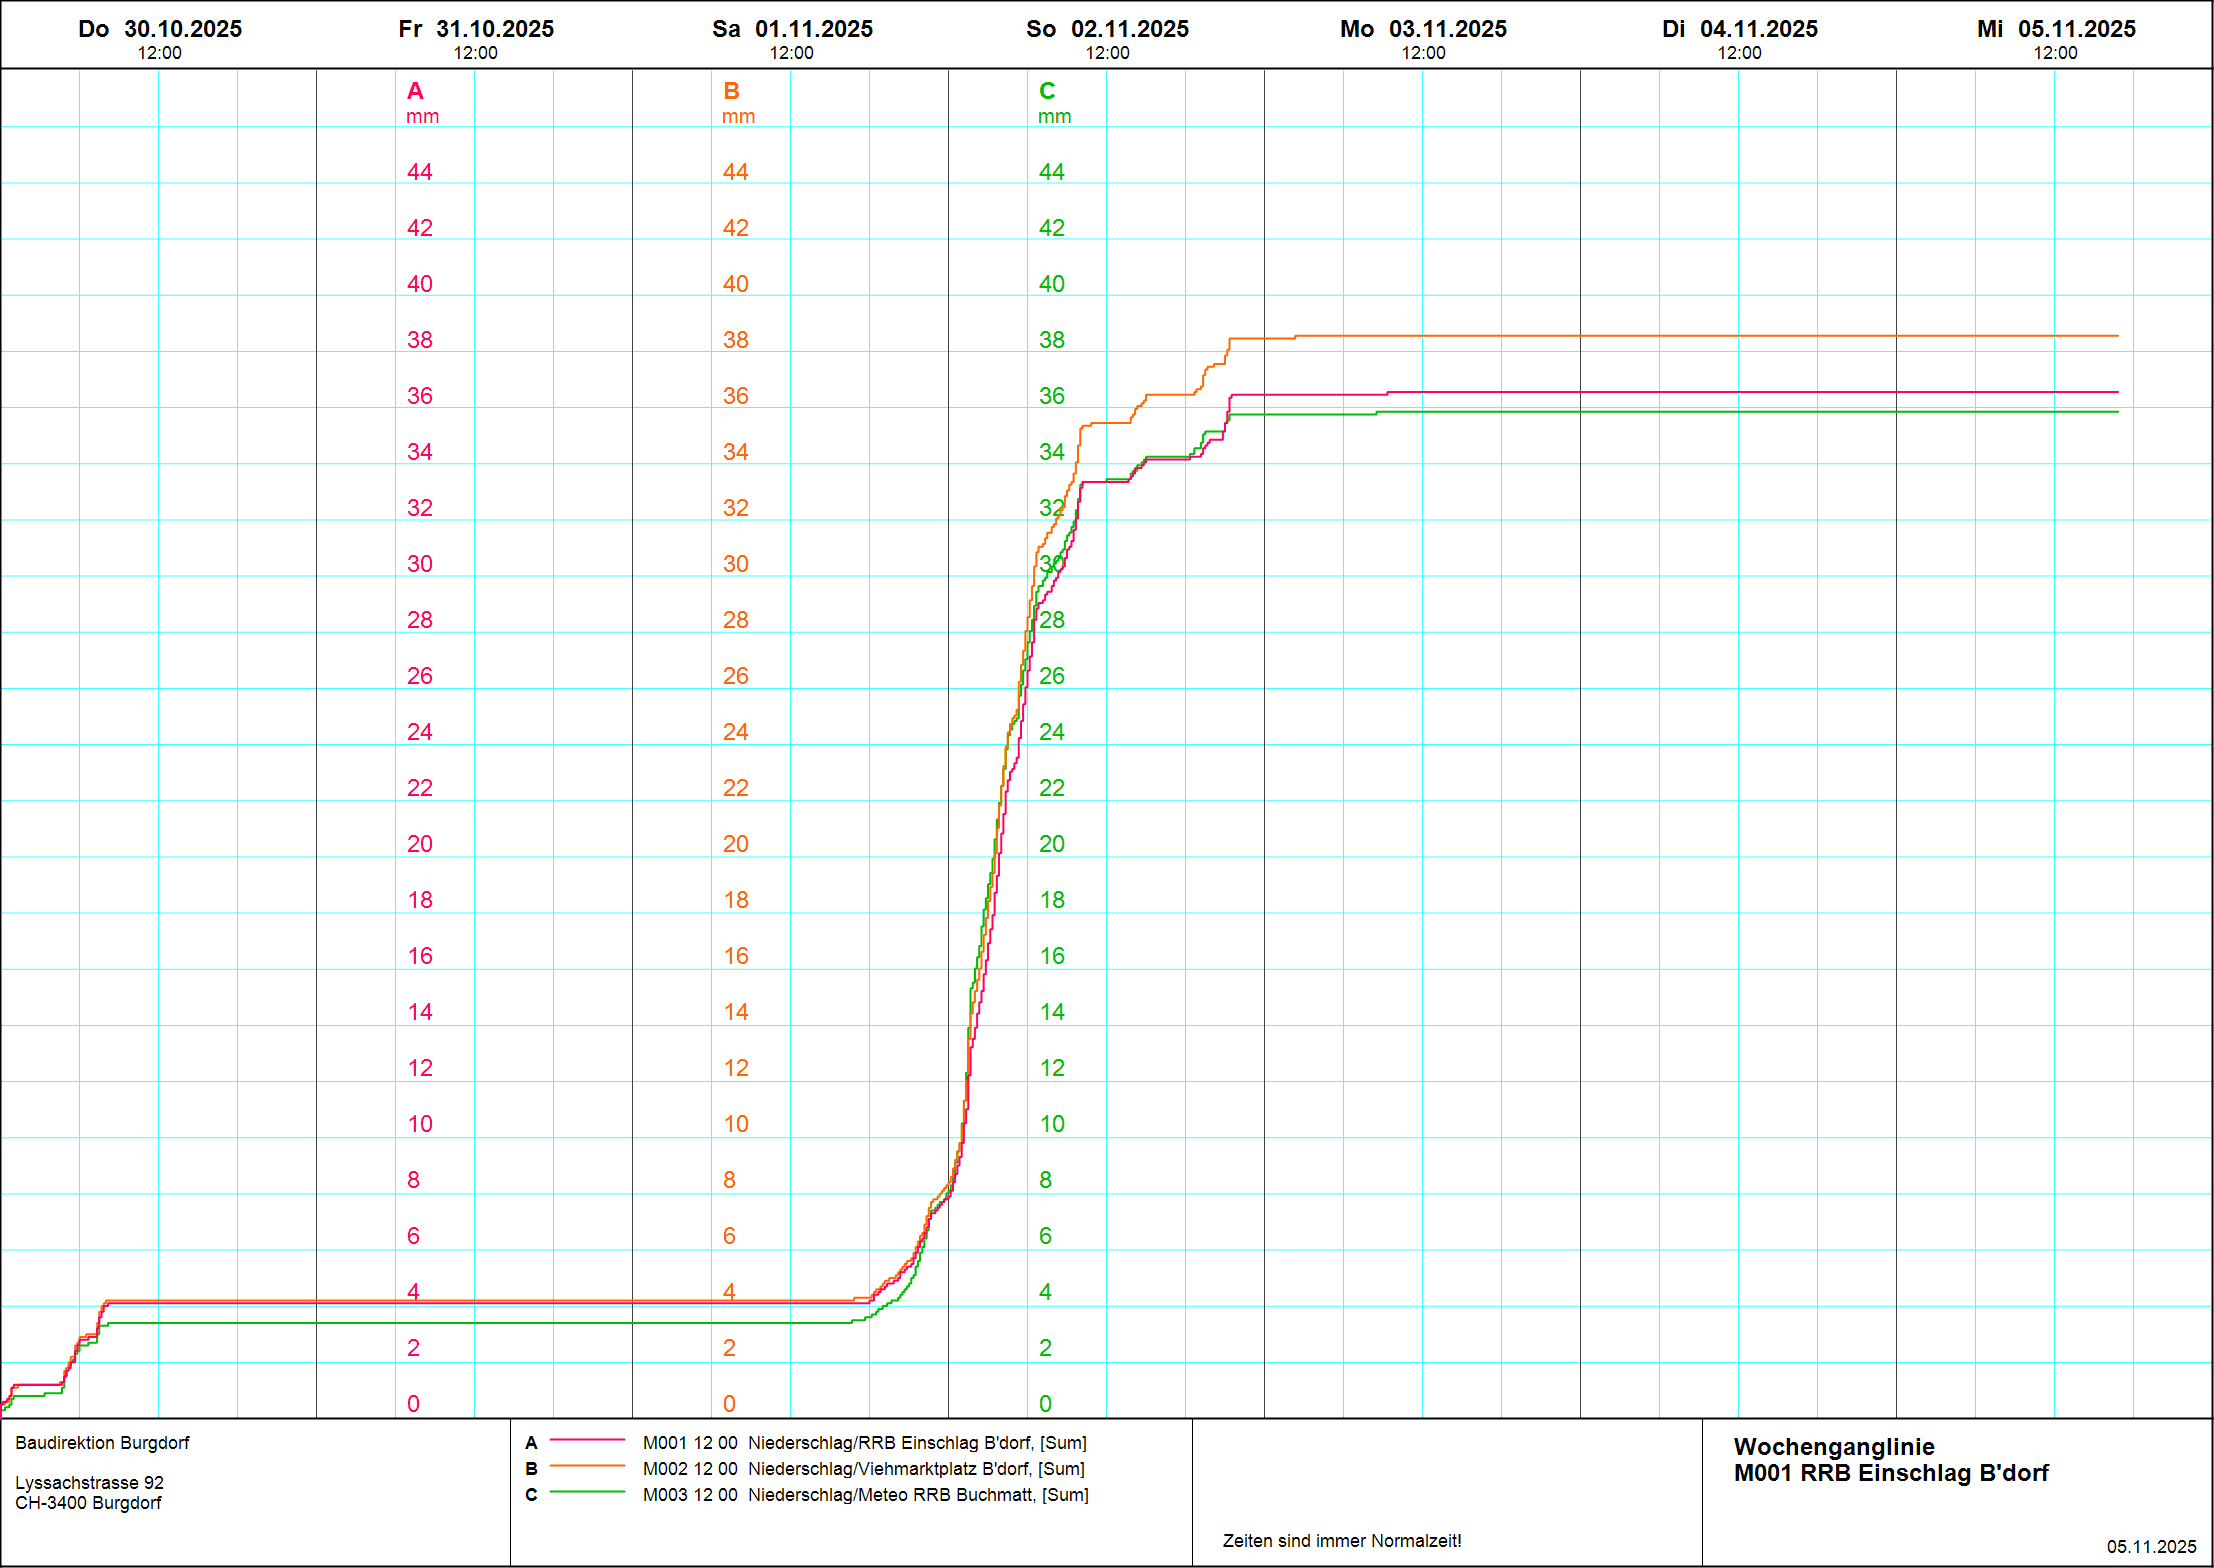Viewport: 2214px width, 1568px height.
Task: Click the orange legend line for series B
Action: (x=587, y=1466)
